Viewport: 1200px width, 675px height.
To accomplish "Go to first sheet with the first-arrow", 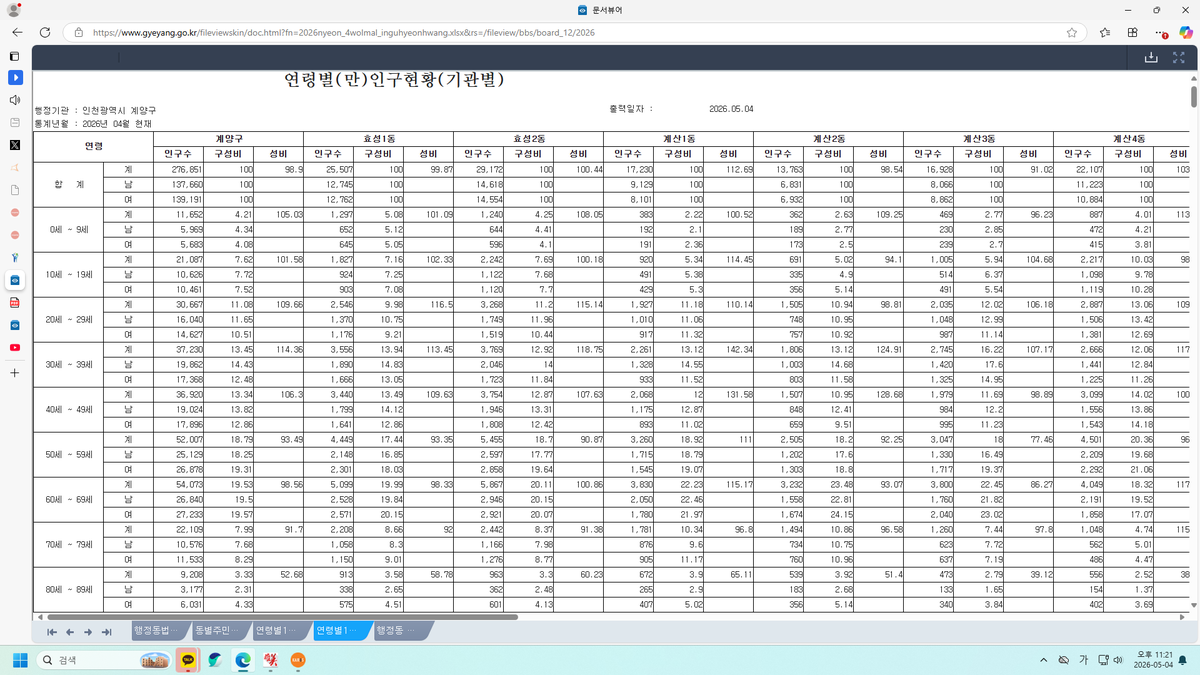I will pos(52,632).
